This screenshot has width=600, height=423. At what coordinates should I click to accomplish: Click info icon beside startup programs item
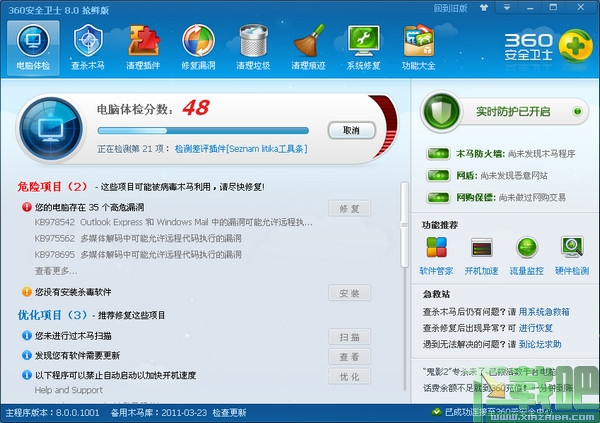(27, 375)
